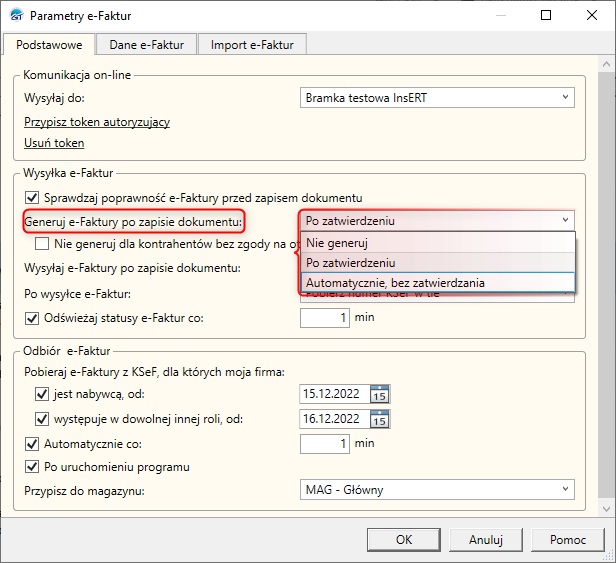Screen dimensions: 616x563
Task: Toggle 'Po uruchomieniu programu' checkbox
Action: click(x=30, y=466)
